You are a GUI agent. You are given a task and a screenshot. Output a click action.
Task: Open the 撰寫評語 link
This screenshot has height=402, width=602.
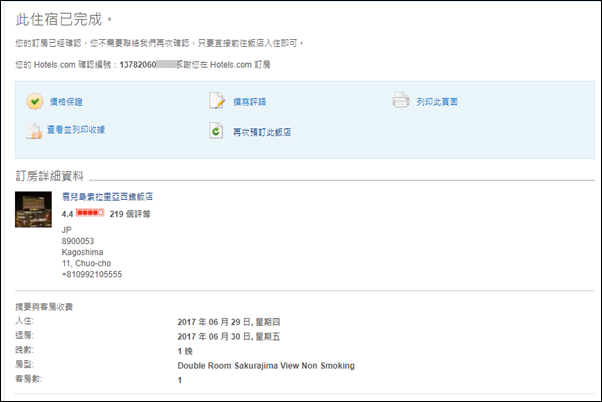tap(250, 102)
